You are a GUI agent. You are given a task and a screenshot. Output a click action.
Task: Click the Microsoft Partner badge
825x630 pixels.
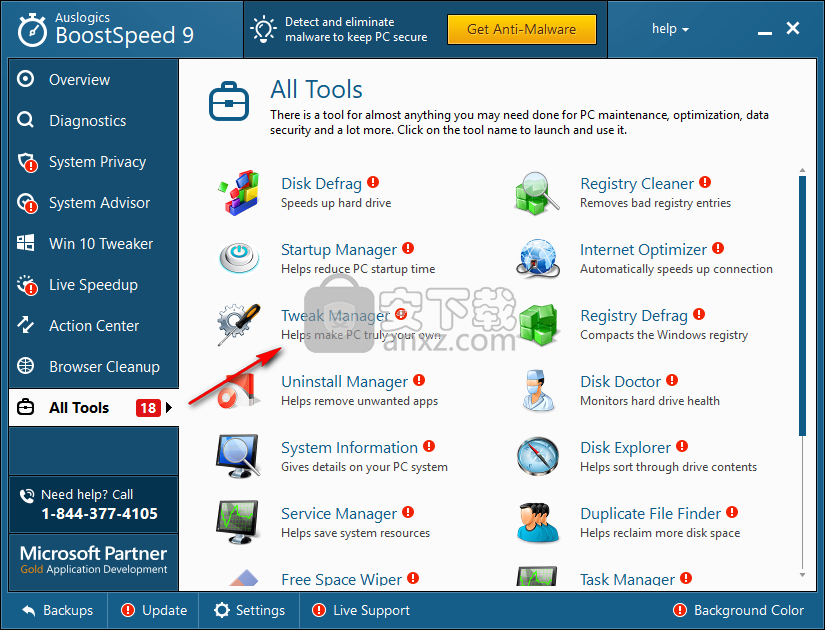pyautogui.click(x=94, y=561)
